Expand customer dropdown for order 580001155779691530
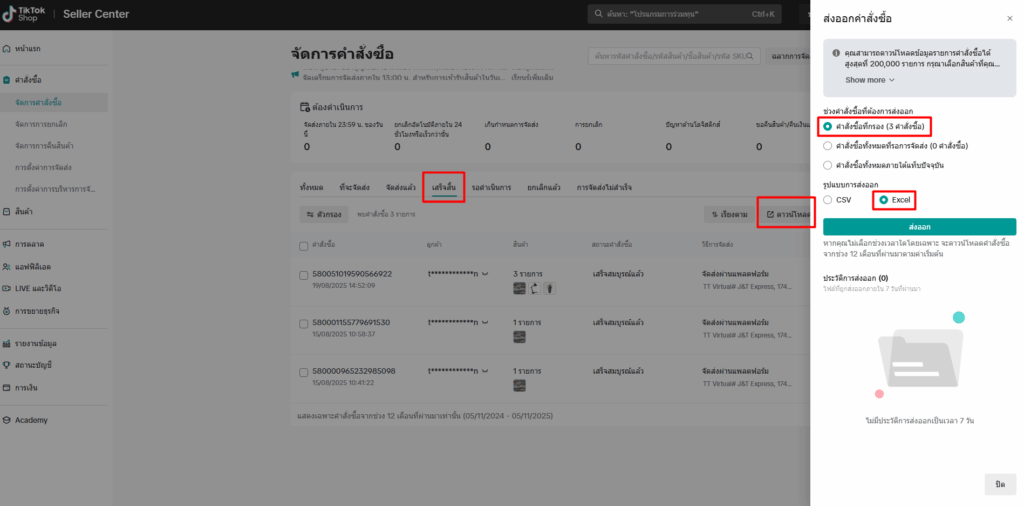This screenshot has width=1024, height=506. (x=484, y=322)
